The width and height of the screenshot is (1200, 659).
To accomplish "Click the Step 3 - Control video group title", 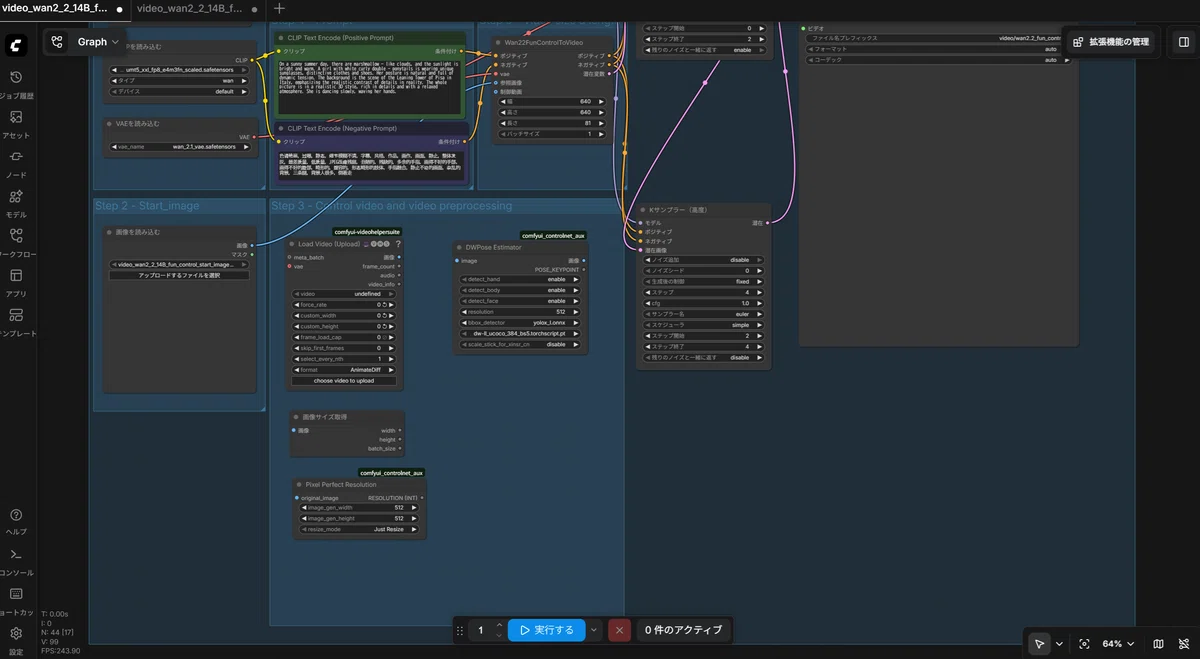I will (392, 206).
